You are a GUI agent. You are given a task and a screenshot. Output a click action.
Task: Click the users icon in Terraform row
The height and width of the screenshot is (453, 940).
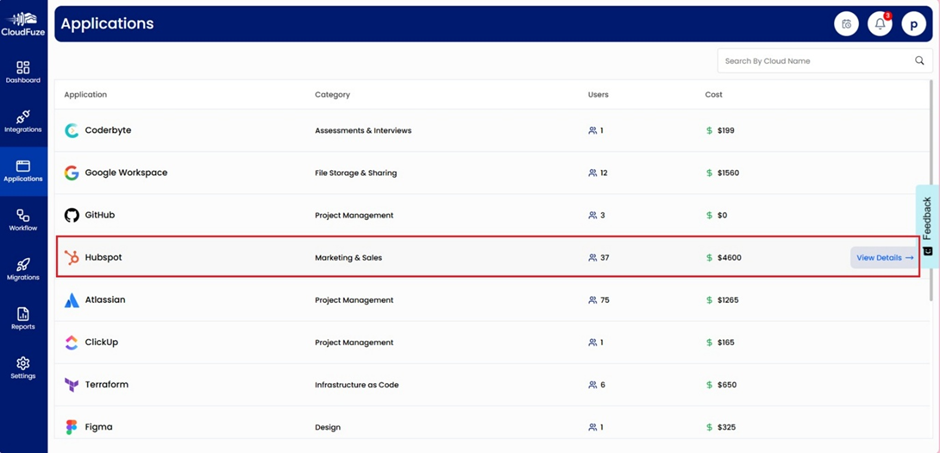point(593,385)
